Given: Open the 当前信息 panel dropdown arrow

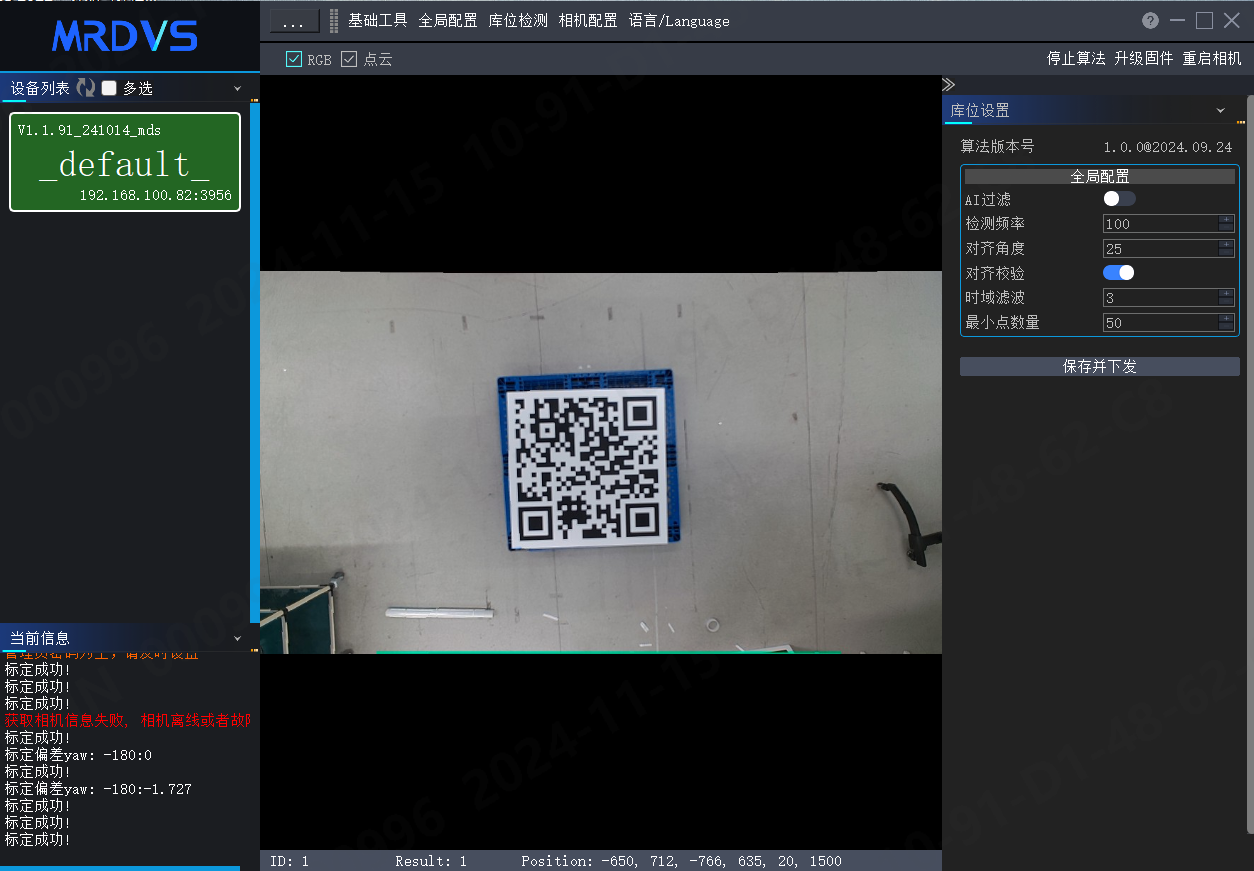Looking at the screenshot, I should click(x=238, y=638).
